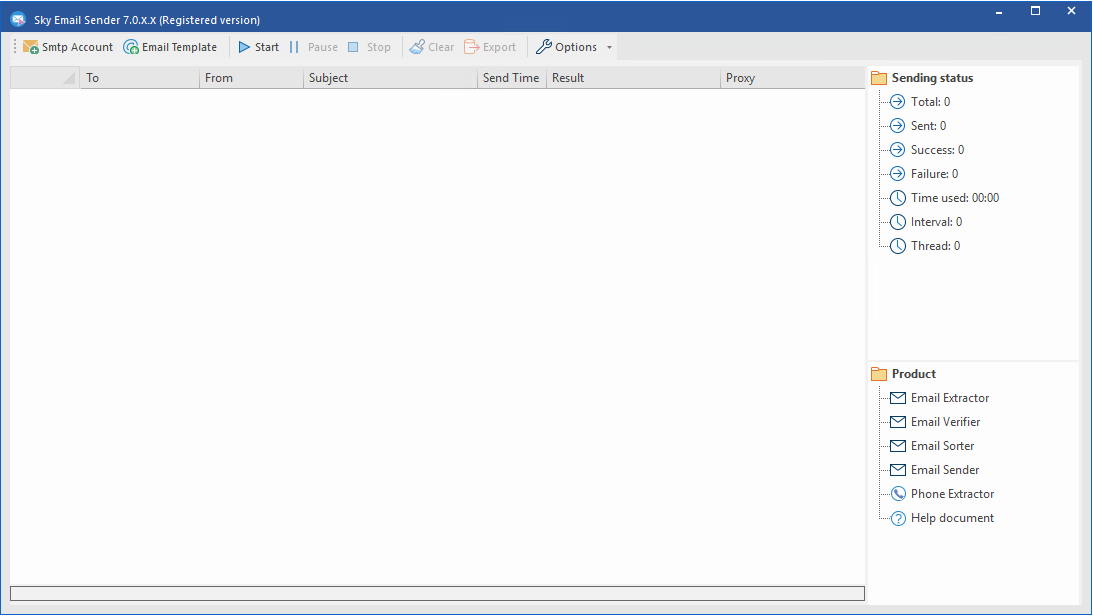Viewport: 1093px width, 616px height.
Task: Click the envelope icon for Email Sender
Action: 898,470
